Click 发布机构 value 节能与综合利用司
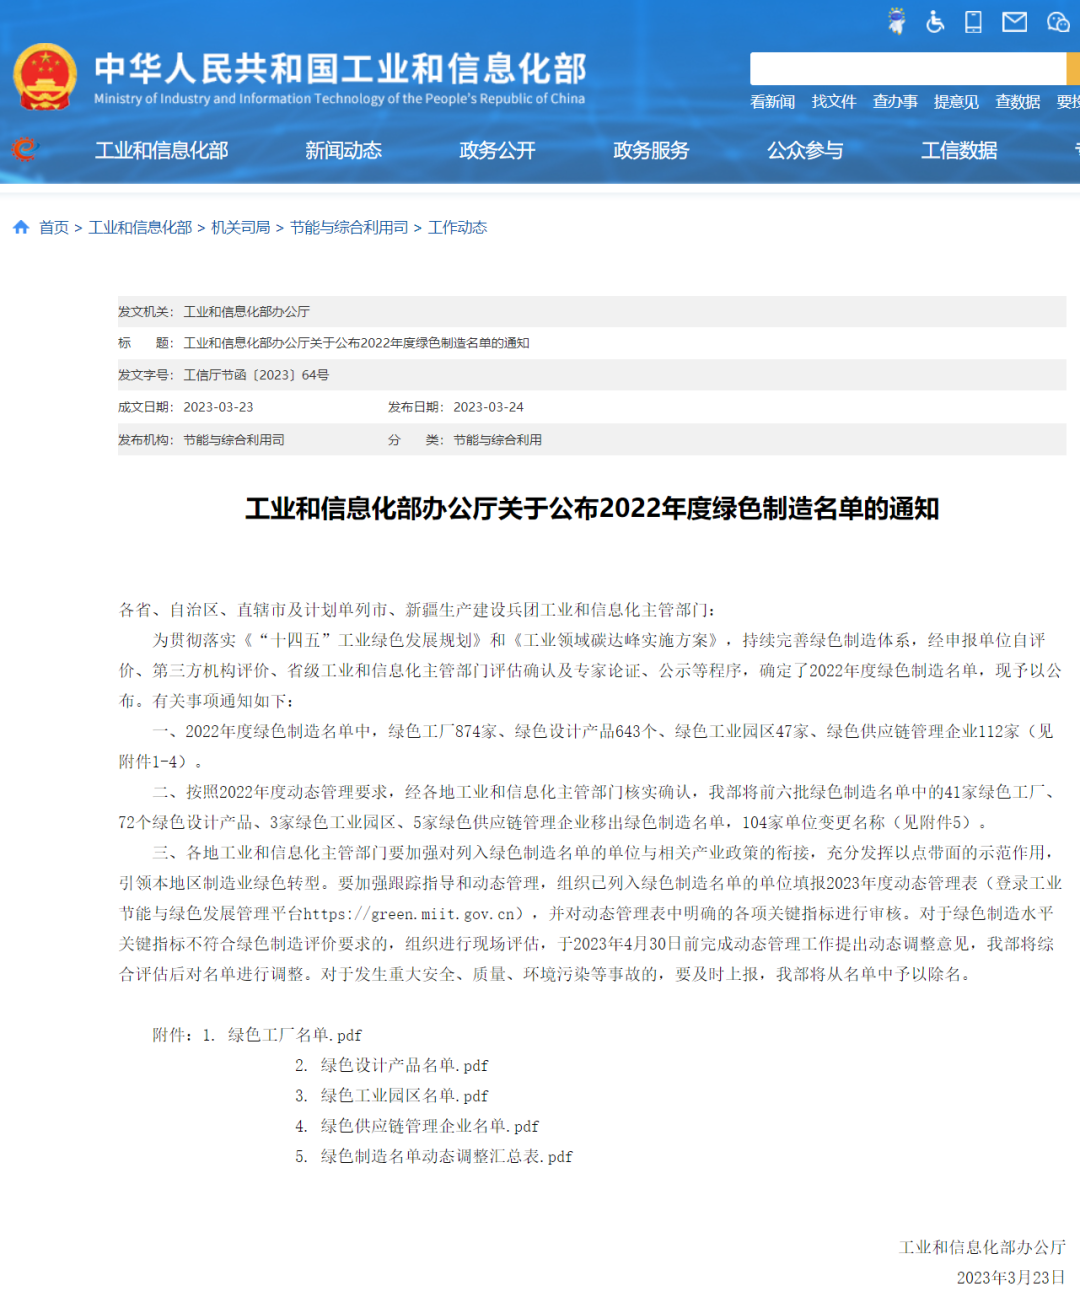The image size is (1080, 1297). pos(234,440)
